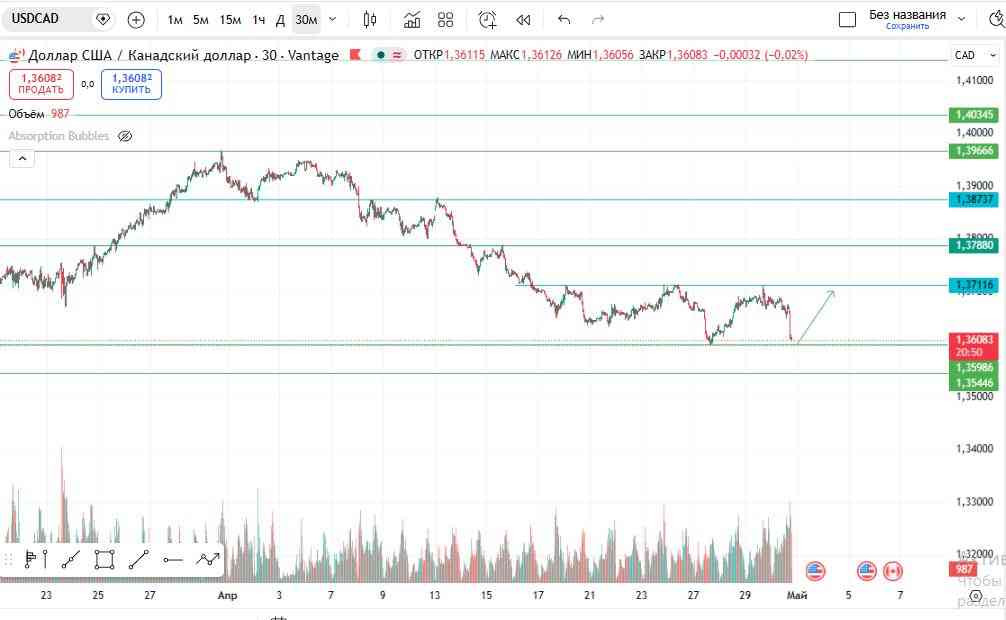Select the horizontal ray drawing tool

pos(173,560)
